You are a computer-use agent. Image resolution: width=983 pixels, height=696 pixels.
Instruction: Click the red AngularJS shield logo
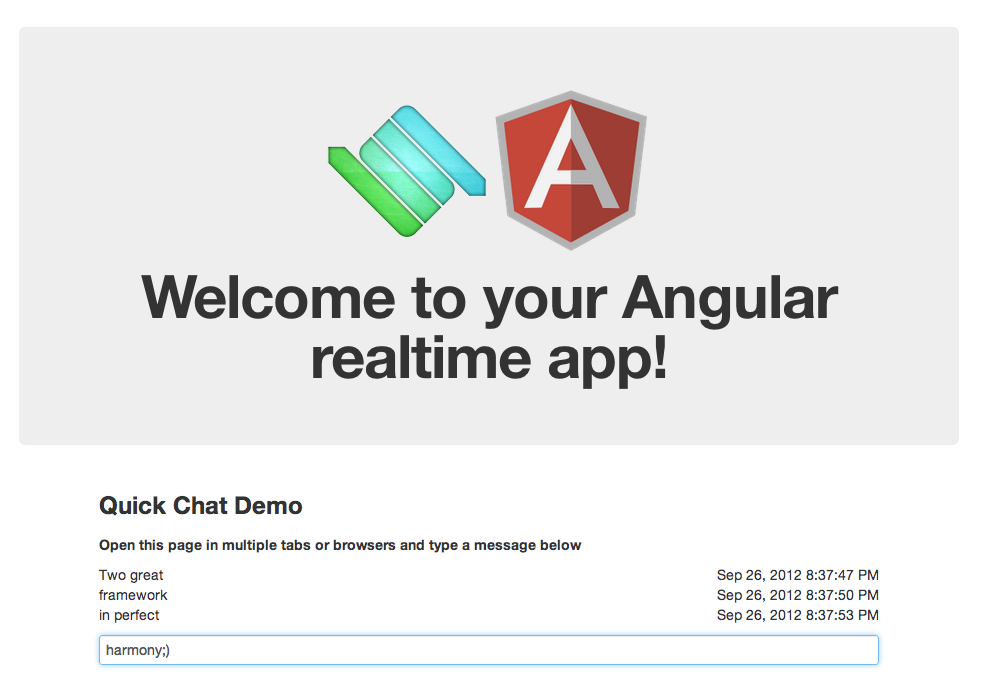[570, 170]
